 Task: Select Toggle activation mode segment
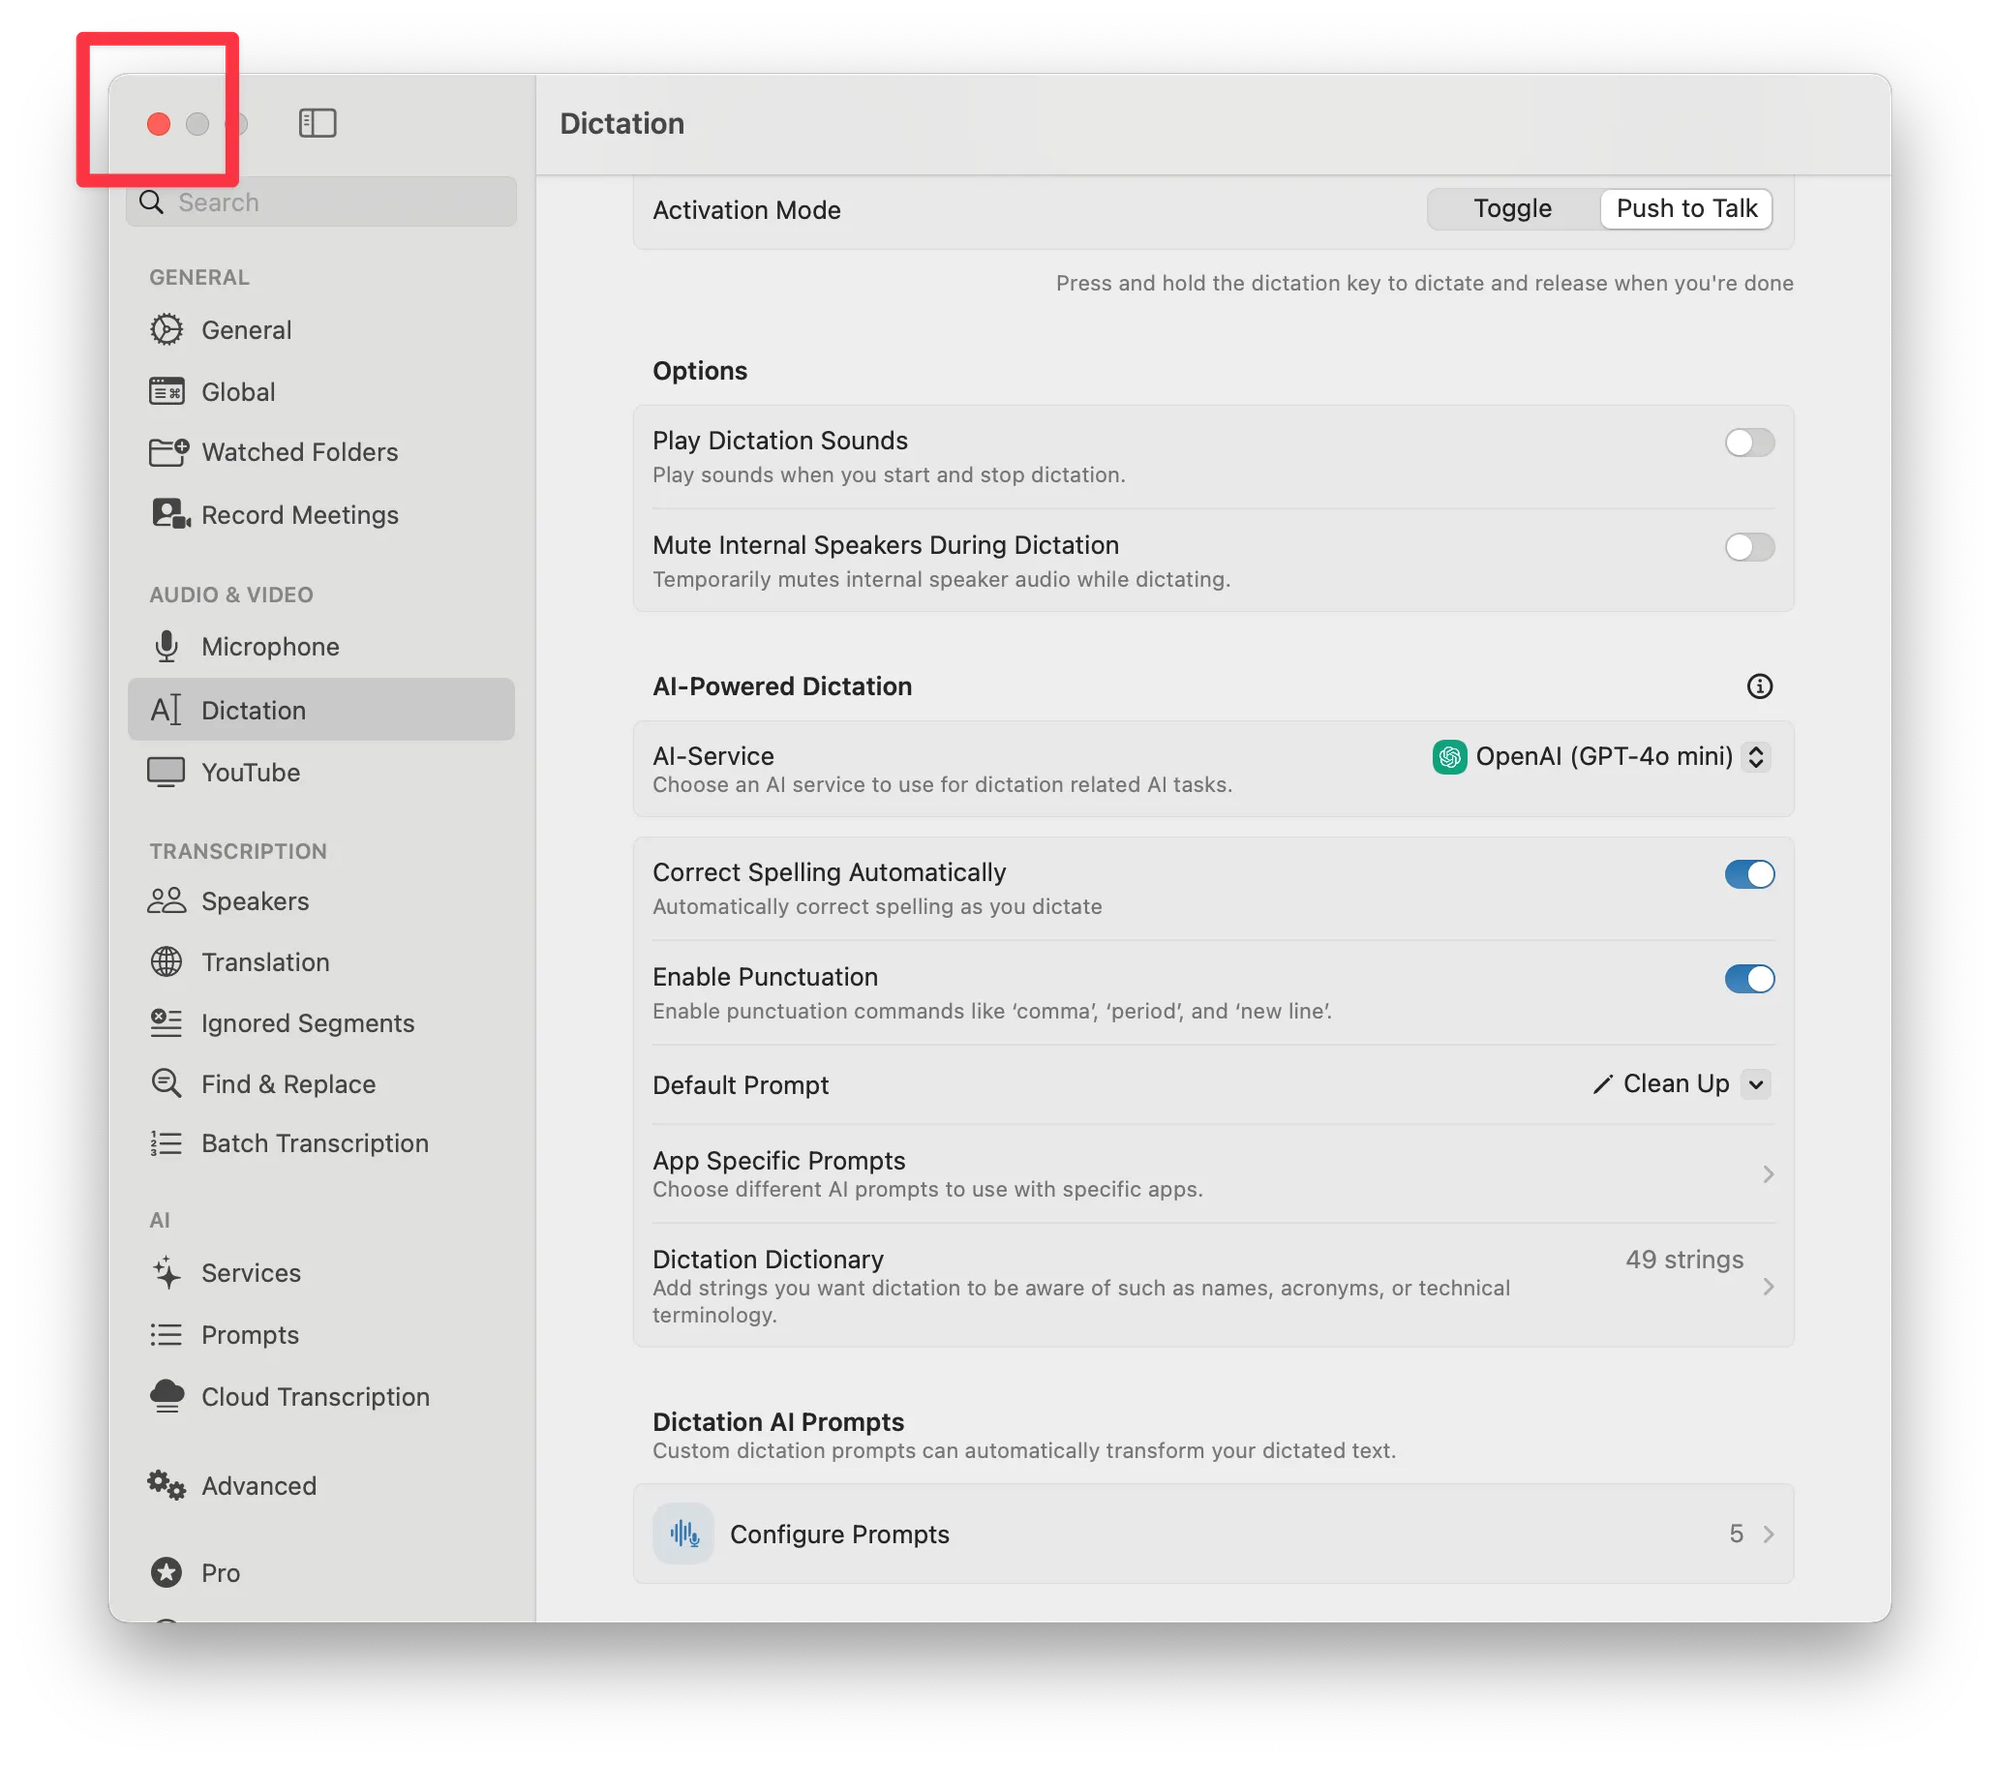(x=1512, y=209)
